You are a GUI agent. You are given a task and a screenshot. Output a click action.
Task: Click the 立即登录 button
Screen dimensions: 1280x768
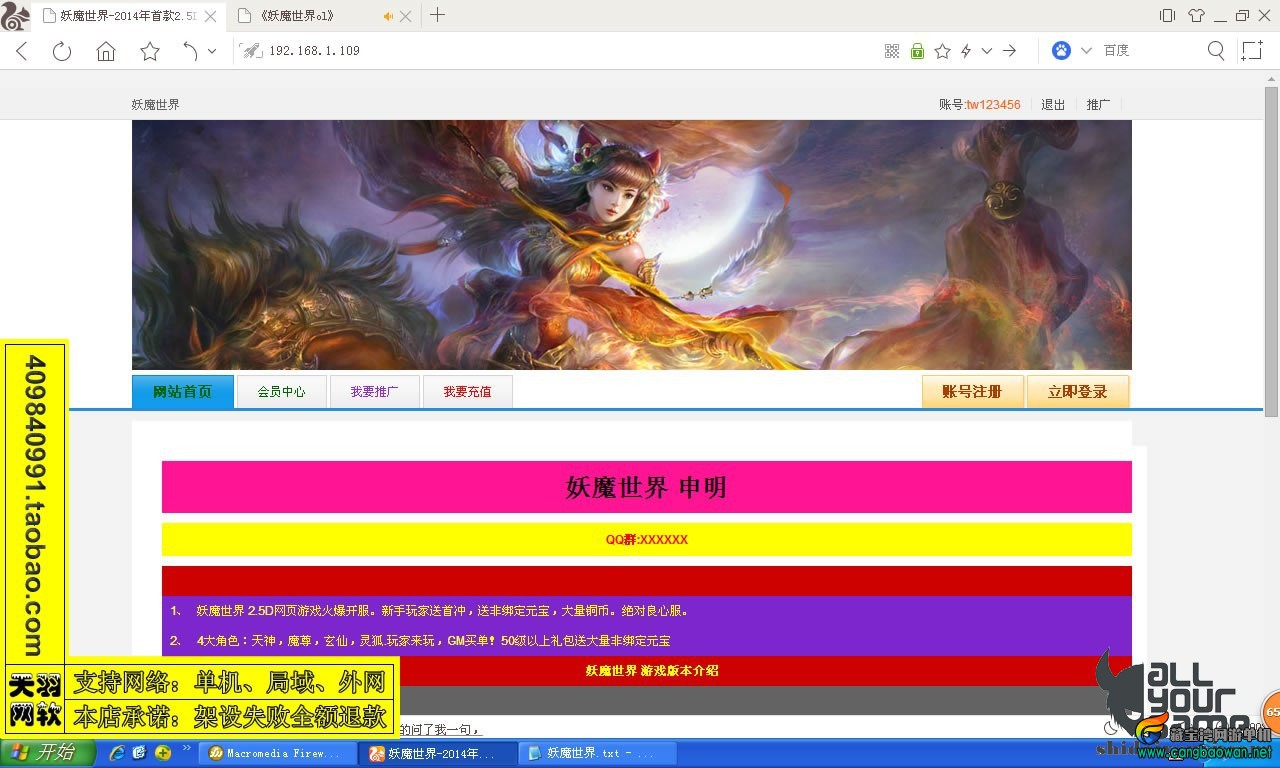click(x=1078, y=392)
